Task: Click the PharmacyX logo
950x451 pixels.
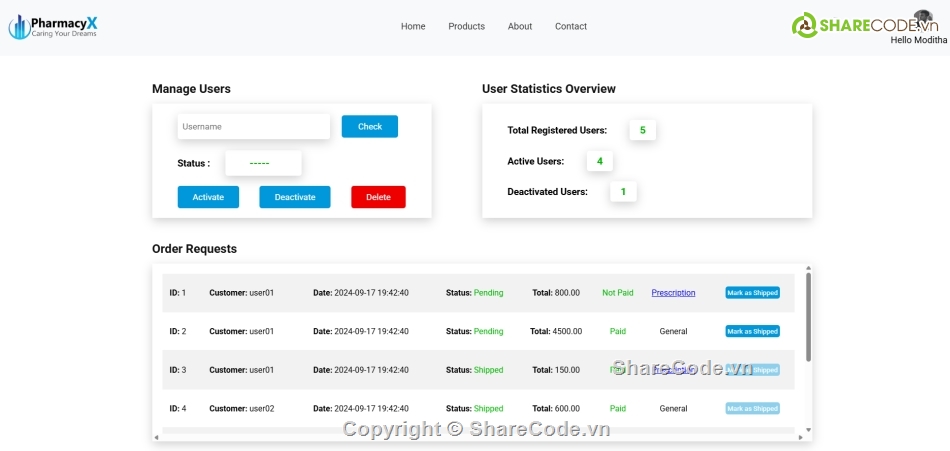Action: [x=53, y=27]
